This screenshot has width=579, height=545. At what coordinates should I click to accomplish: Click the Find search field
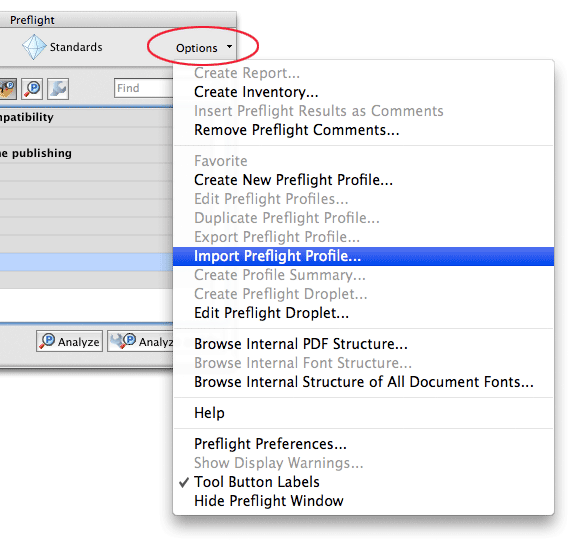(x=144, y=88)
